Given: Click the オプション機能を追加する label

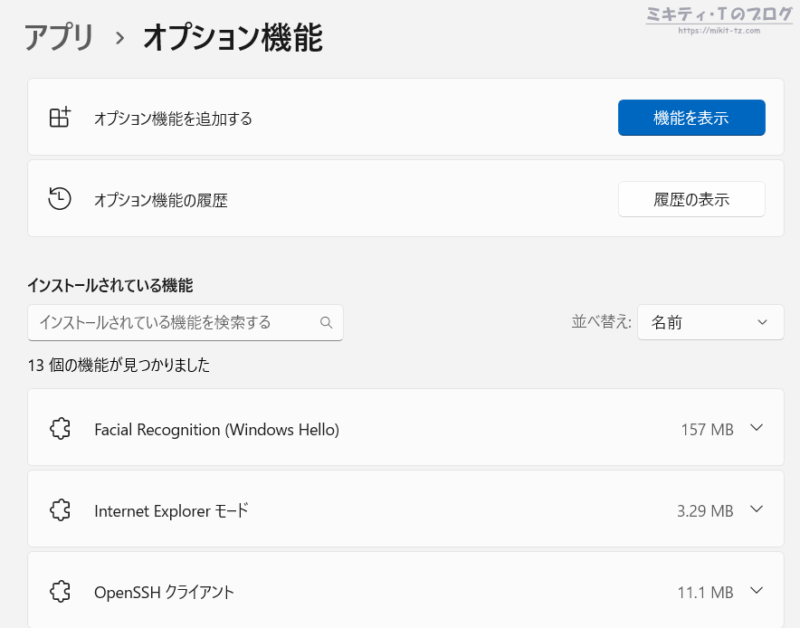Looking at the screenshot, I should pyautogui.click(x=173, y=118).
